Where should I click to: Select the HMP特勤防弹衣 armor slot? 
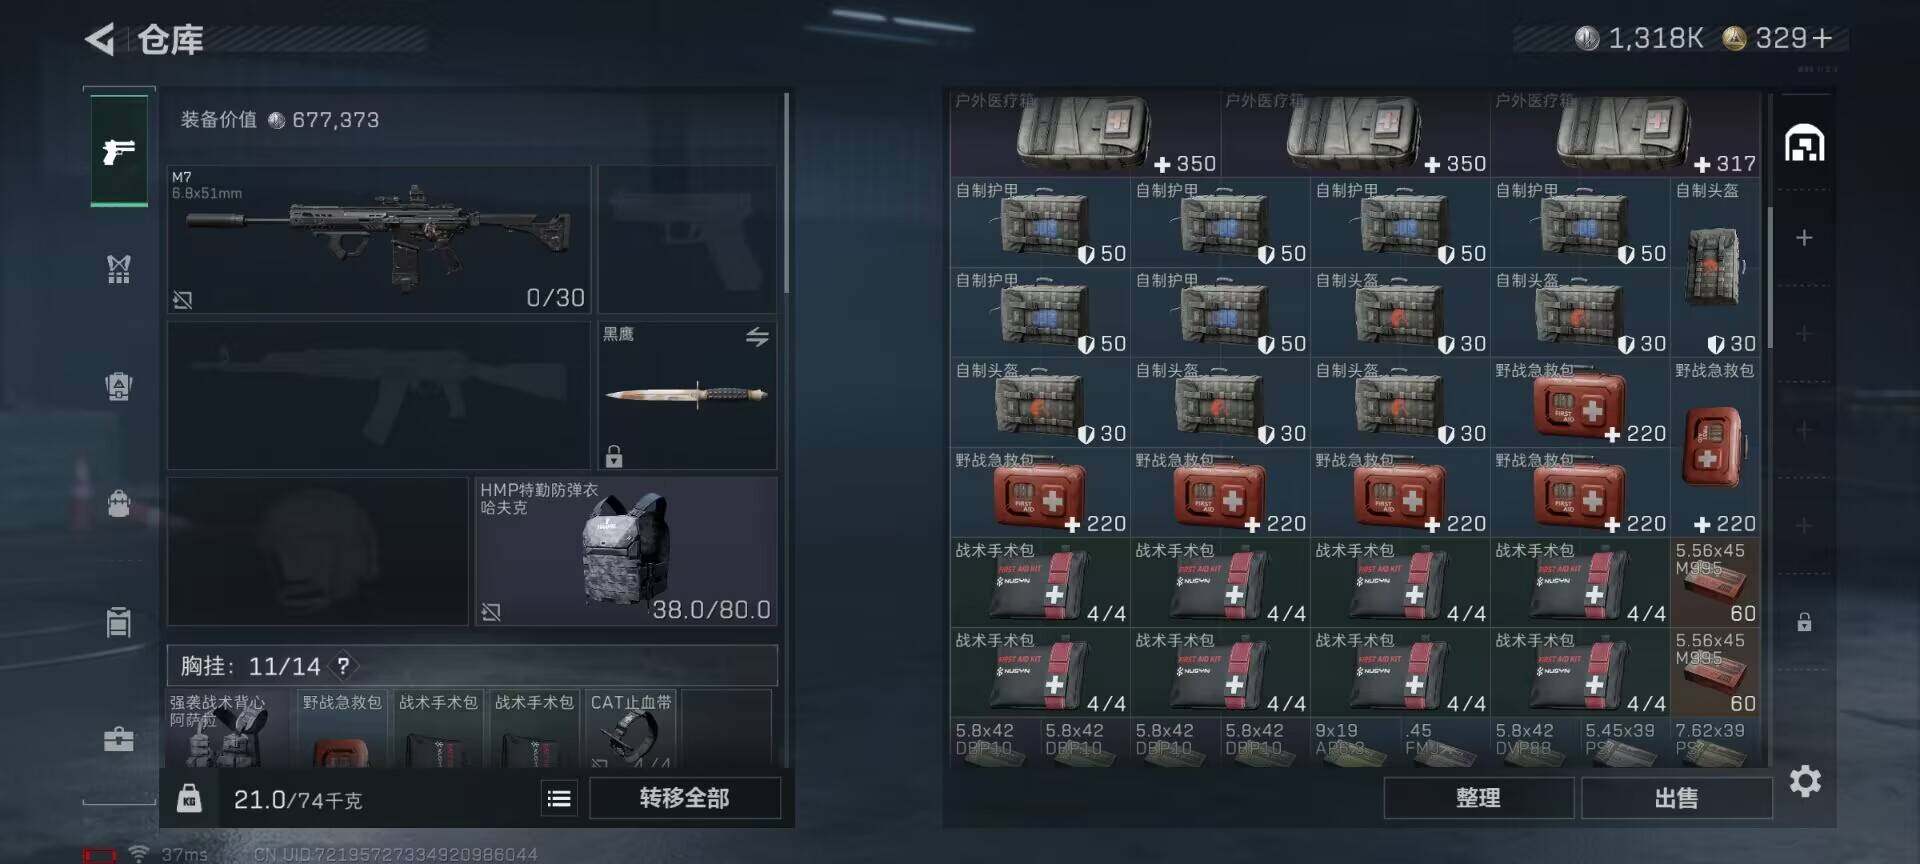click(x=626, y=551)
